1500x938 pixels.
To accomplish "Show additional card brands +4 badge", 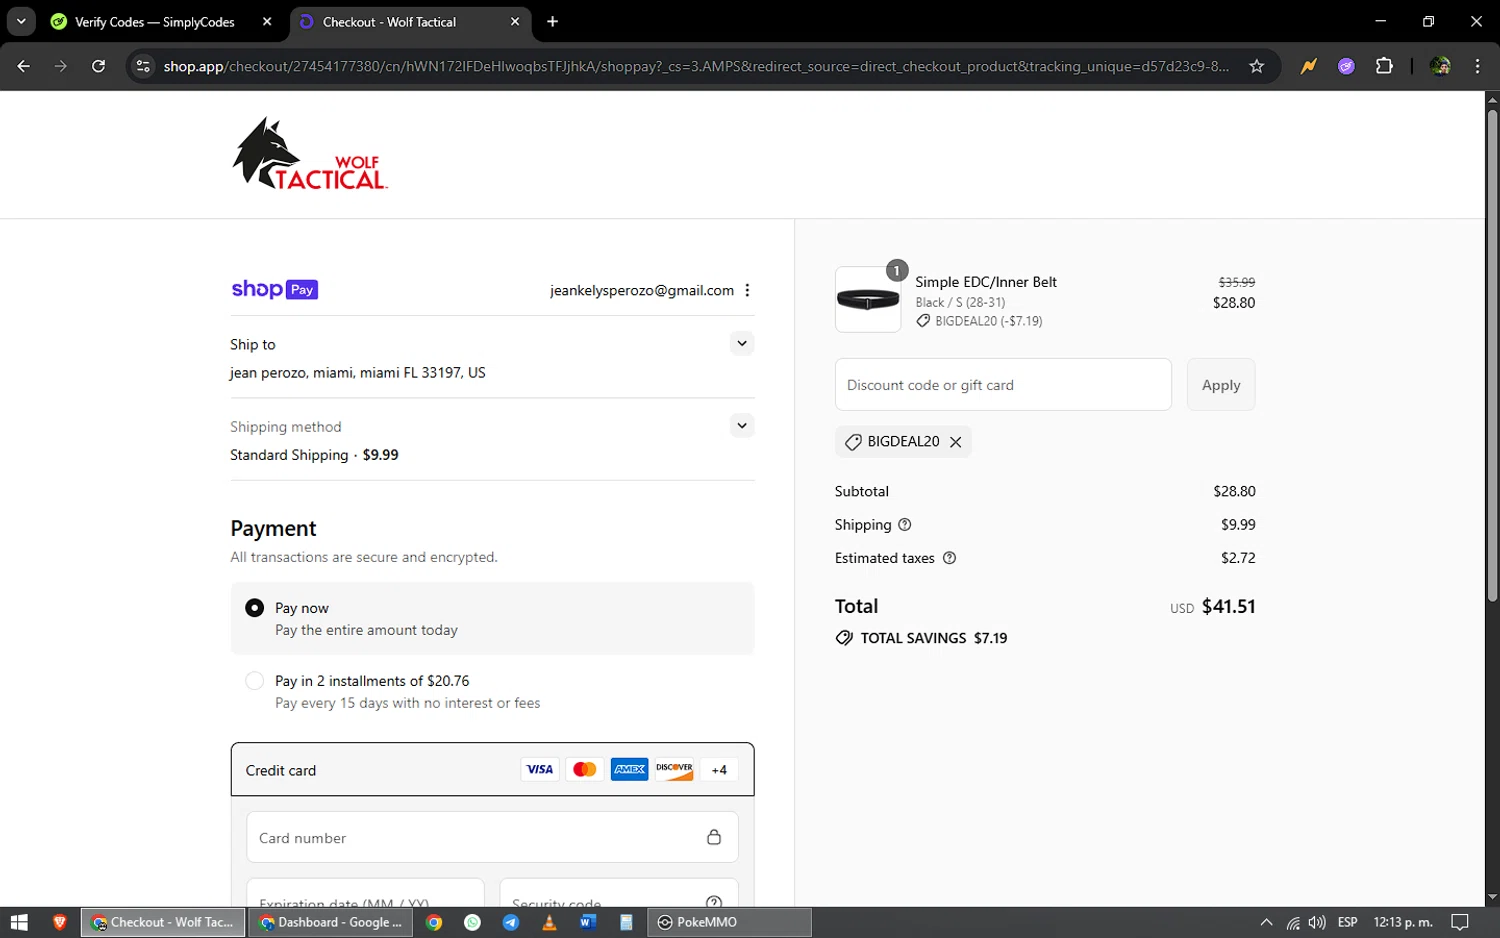I will click(719, 769).
